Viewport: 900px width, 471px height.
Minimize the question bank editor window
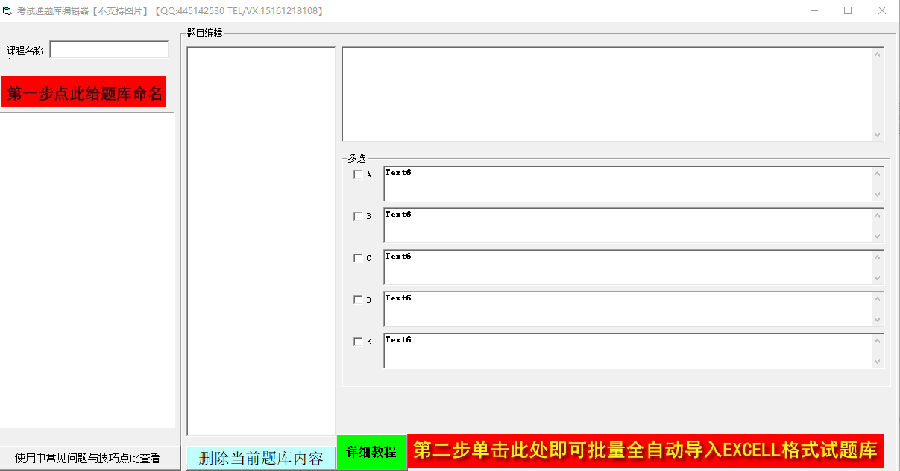[x=814, y=10]
